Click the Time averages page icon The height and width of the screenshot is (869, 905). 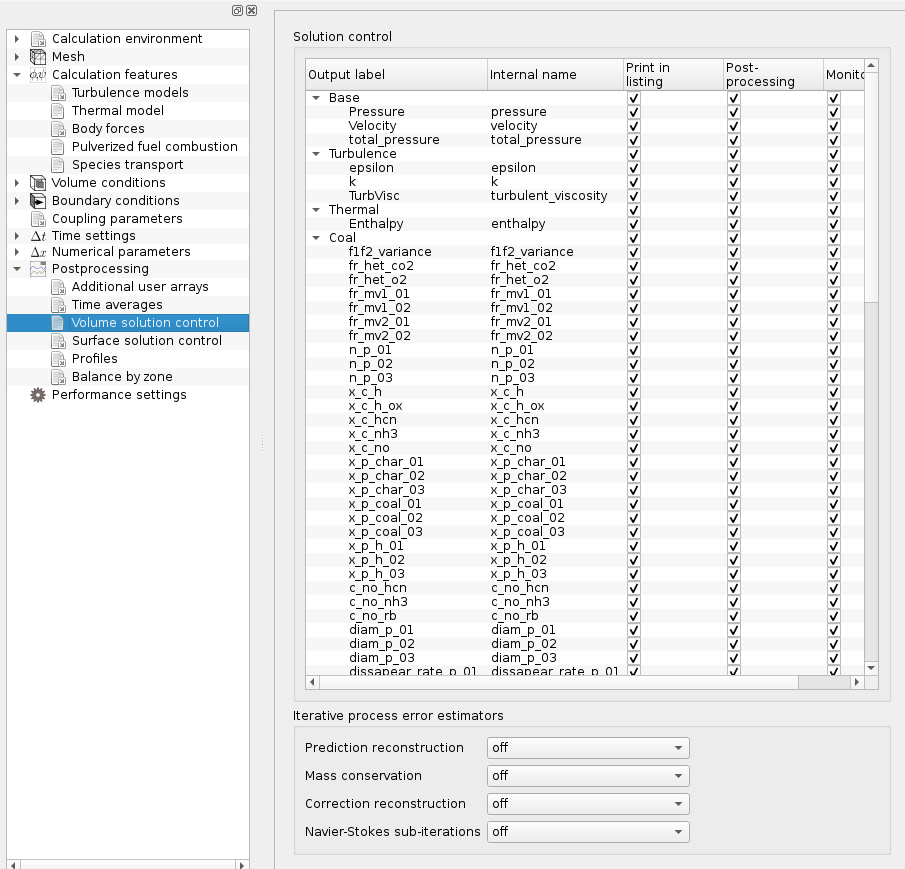58,304
